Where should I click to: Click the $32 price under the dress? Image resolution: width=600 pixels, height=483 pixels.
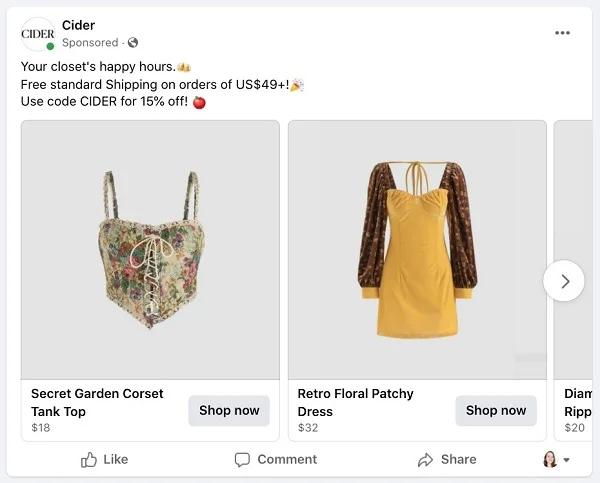(x=308, y=428)
